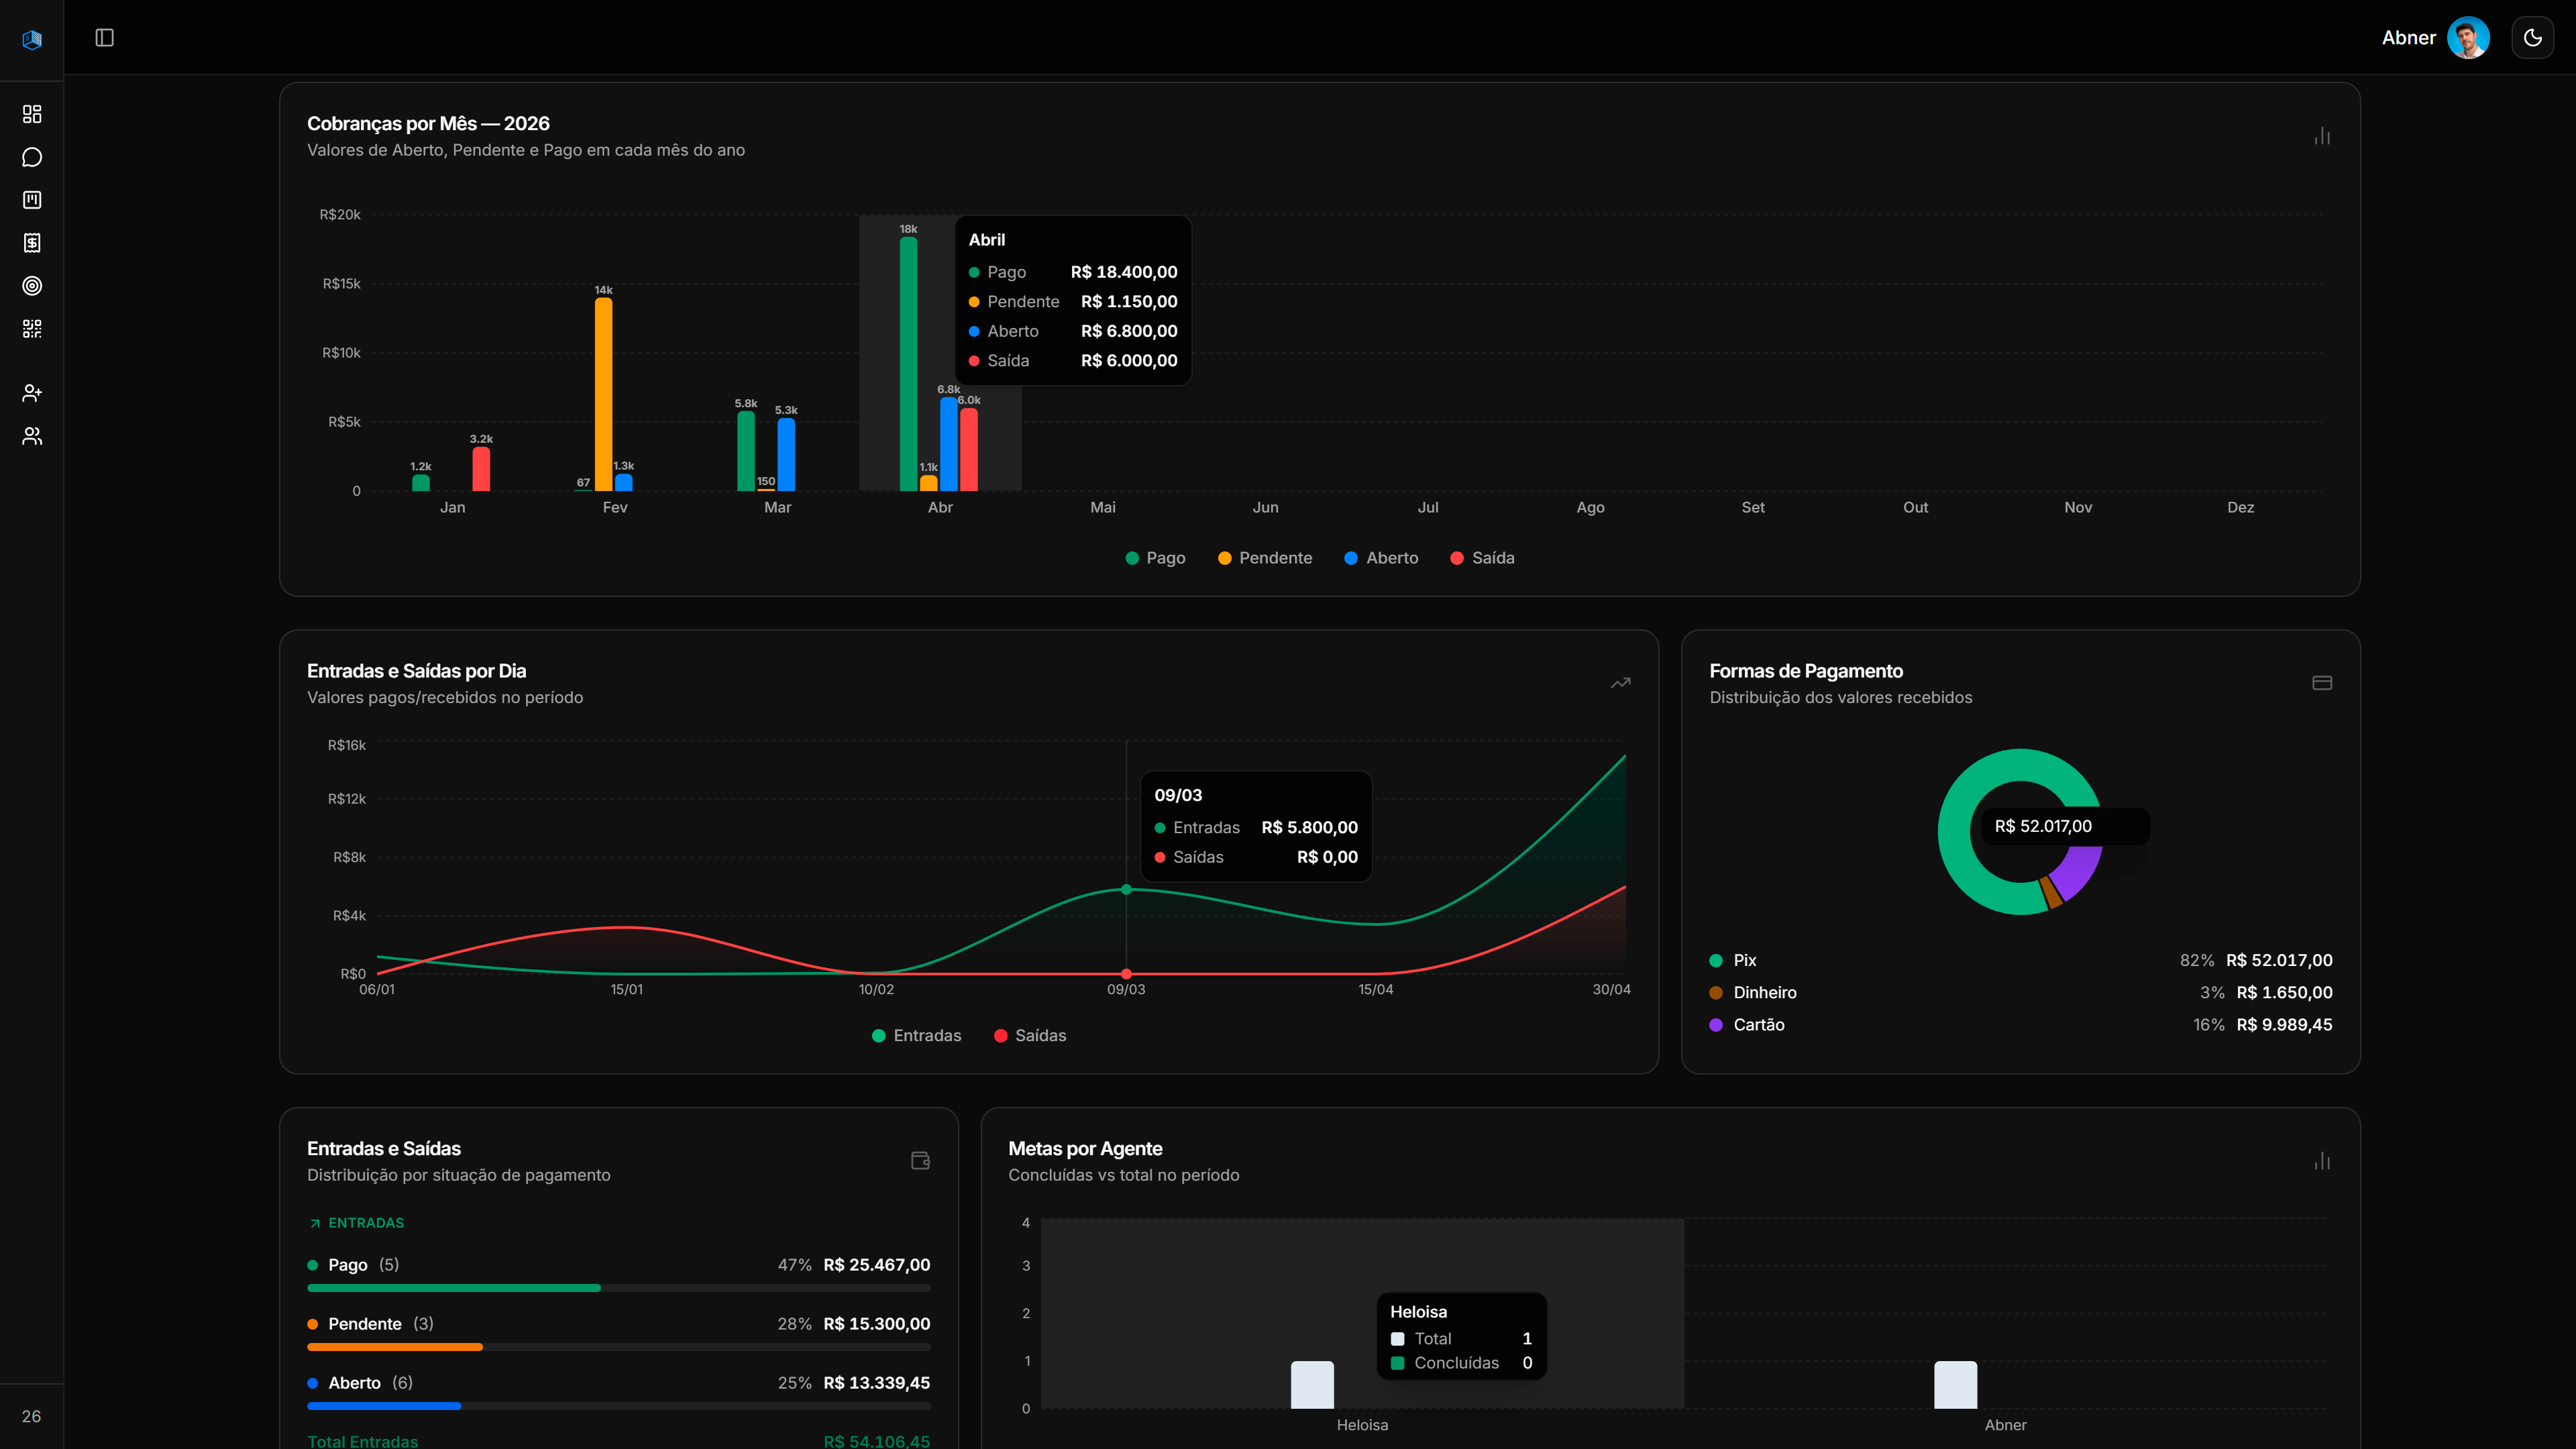Open the billing receipt sidebar icon
The height and width of the screenshot is (1449, 2576).
pyautogui.click(x=32, y=243)
